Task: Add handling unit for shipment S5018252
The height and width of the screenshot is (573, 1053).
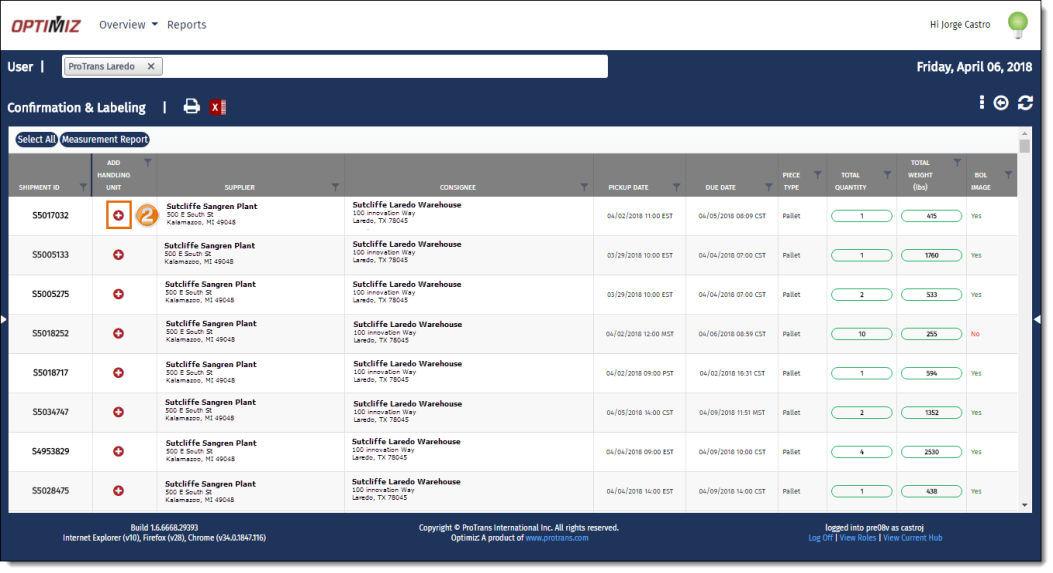Action: pos(118,333)
